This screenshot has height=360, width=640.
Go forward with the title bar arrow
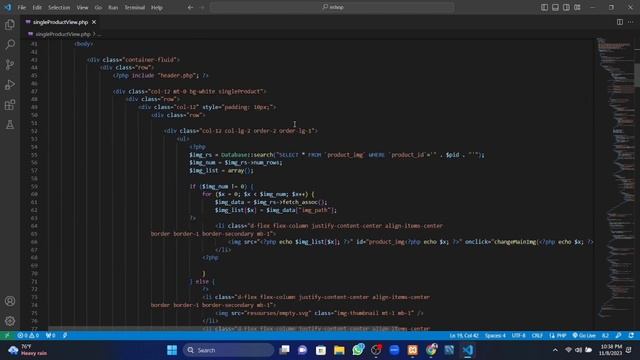pyautogui.click(x=202, y=7)
